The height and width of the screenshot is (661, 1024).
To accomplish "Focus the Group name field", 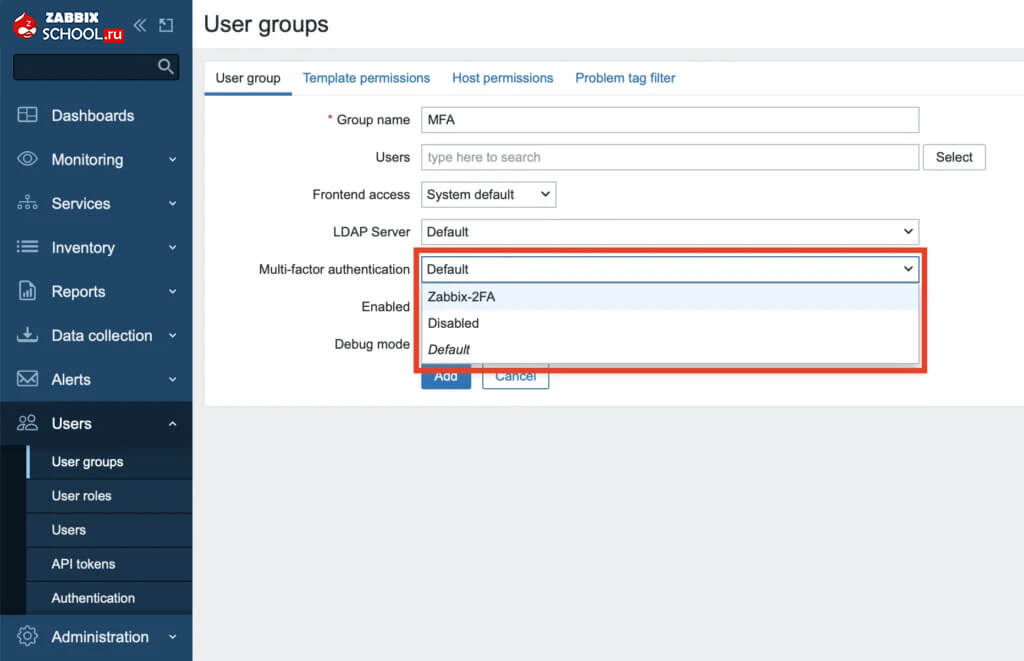I will (670, 120).
